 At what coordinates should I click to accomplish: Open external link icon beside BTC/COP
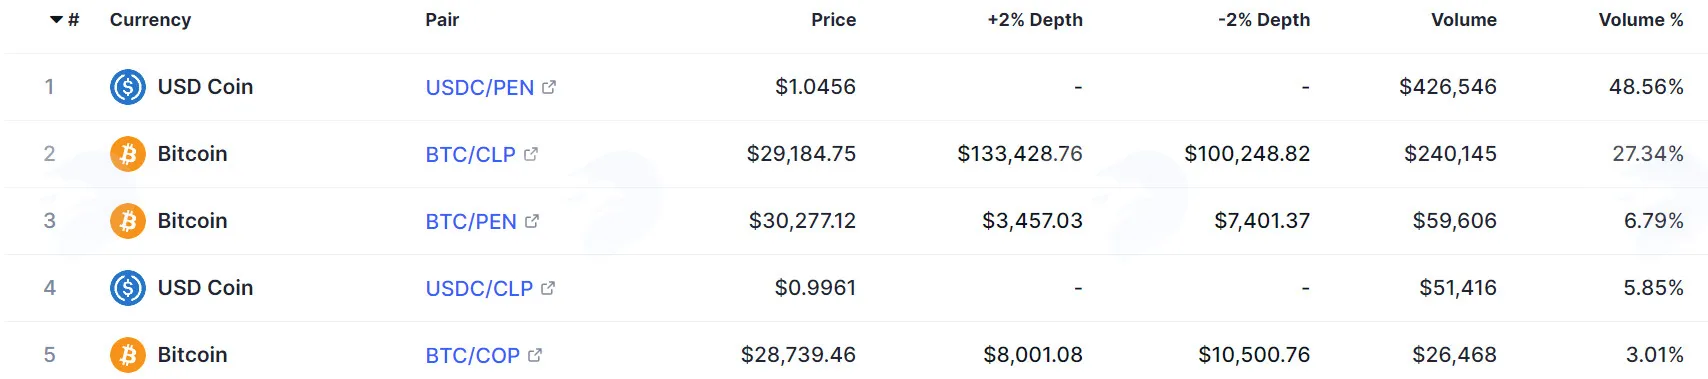coord(535,355)
